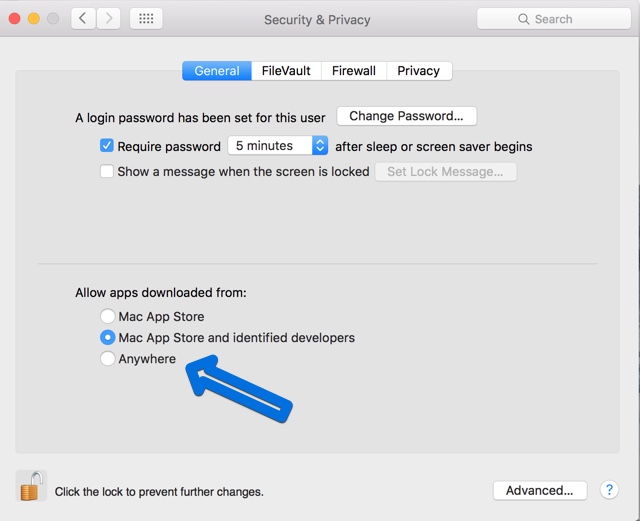This screenshot has width=640, height=521.
Task: Go forward with the right chevron button
Action: point(109,19)
